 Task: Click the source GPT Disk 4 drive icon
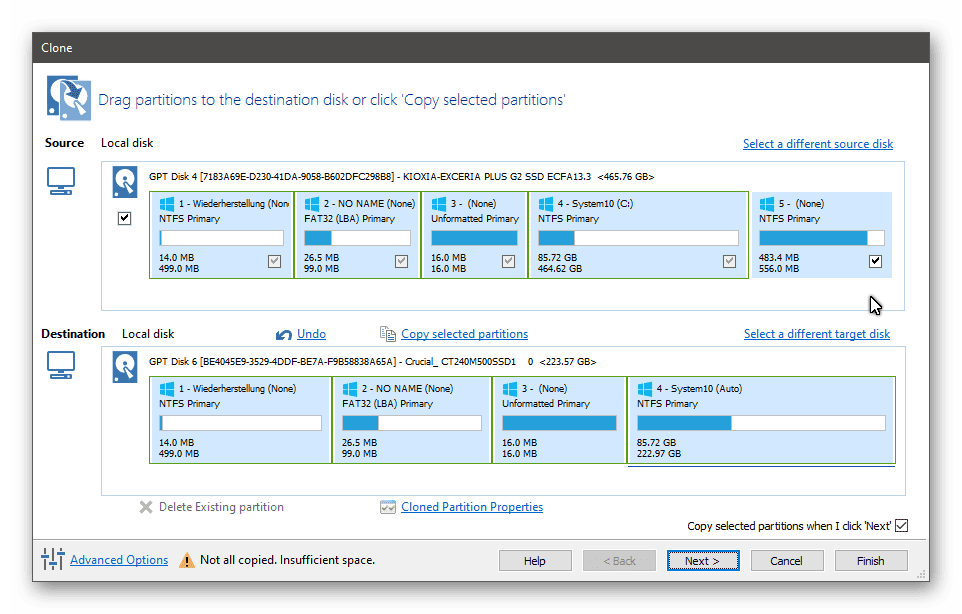[125, 182]
